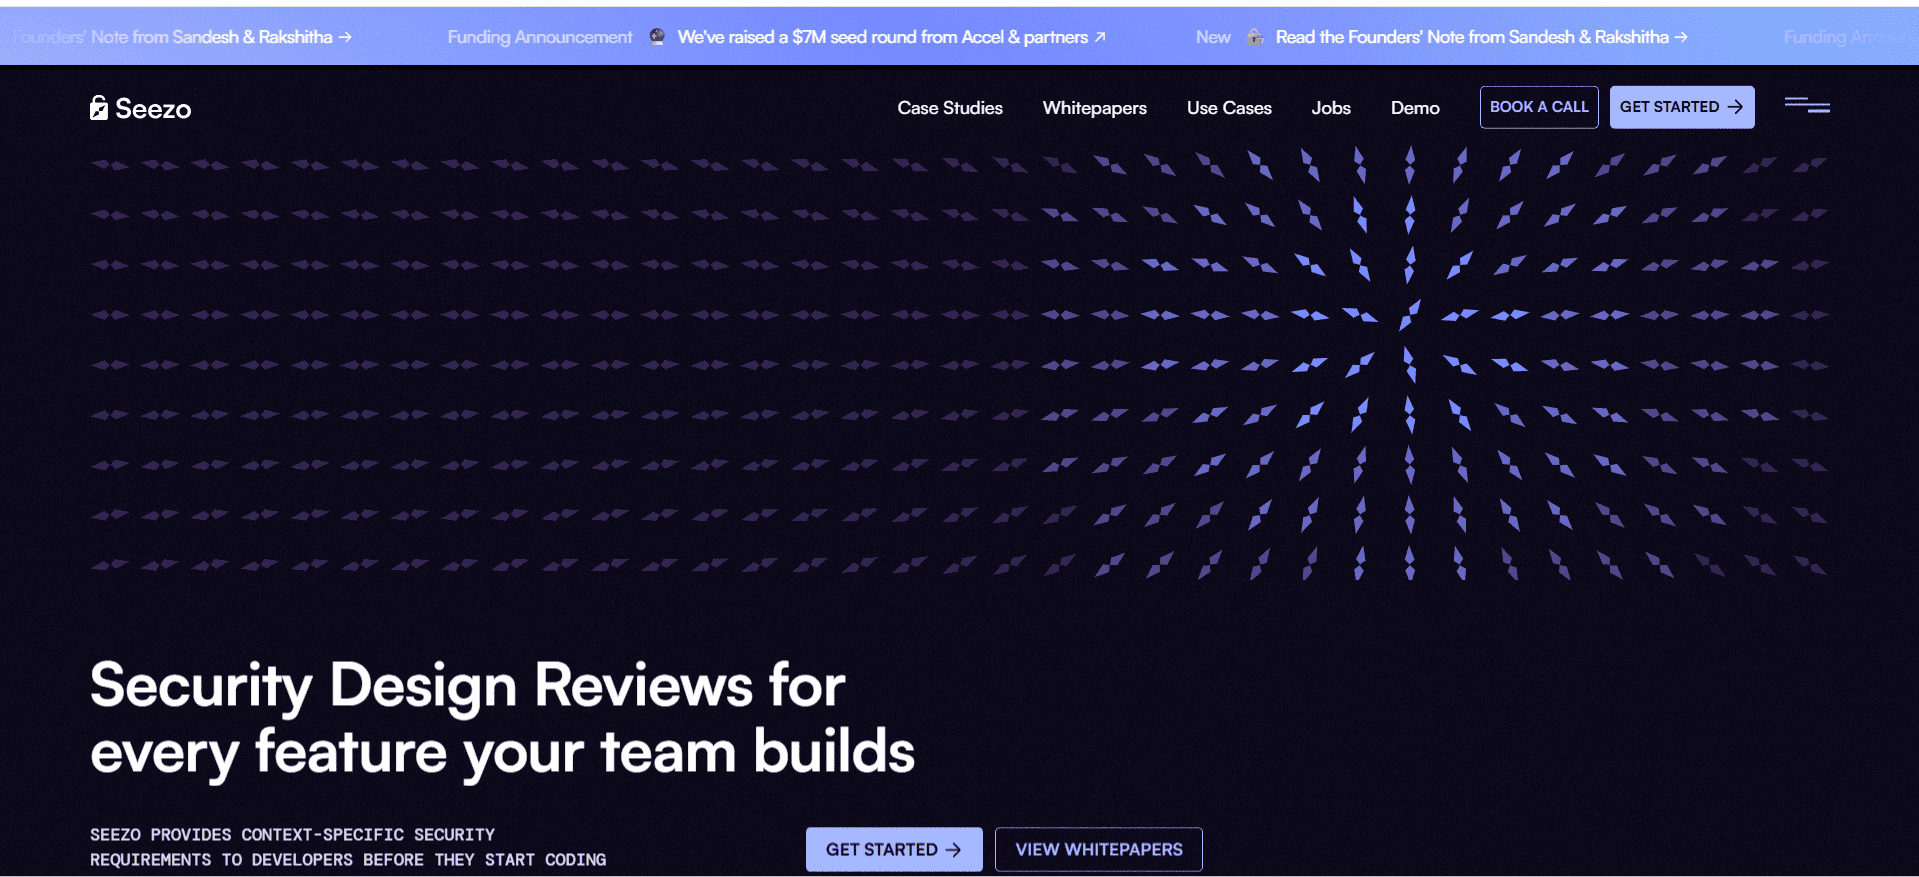This screenshot has width=1919, height=877.
Task: Click the arrow in hero Get Started button
Action: (953, 850)
